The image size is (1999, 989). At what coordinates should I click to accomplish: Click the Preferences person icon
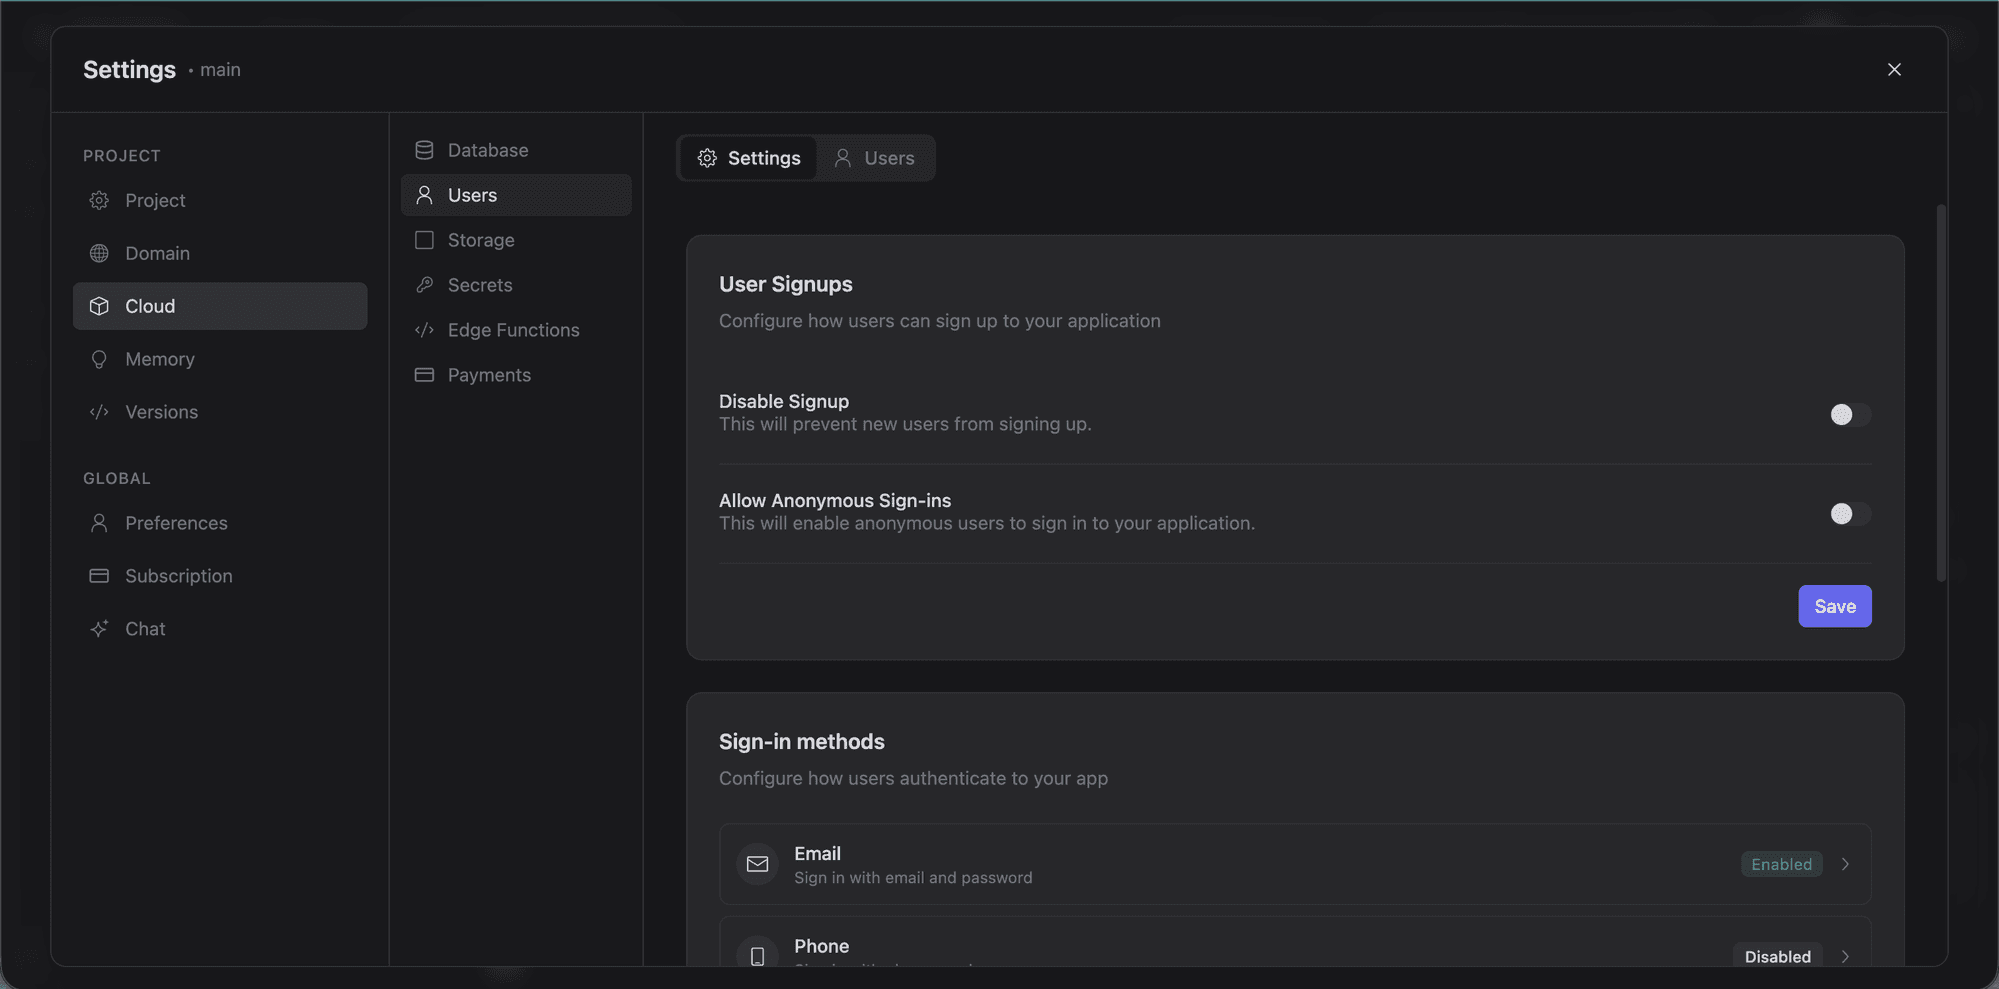point(99,523)
